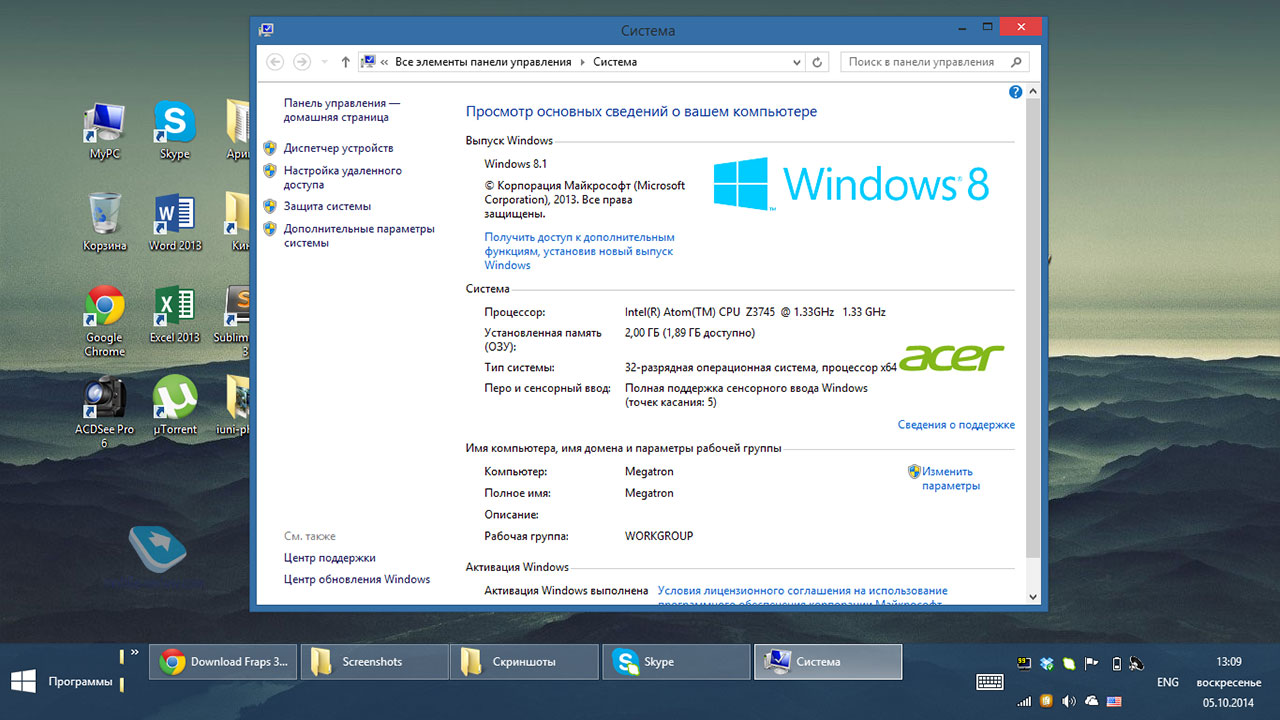1280x720 pixels.
Task: Click the forward navigation arrow in the System window
Action: click(302, 62)
